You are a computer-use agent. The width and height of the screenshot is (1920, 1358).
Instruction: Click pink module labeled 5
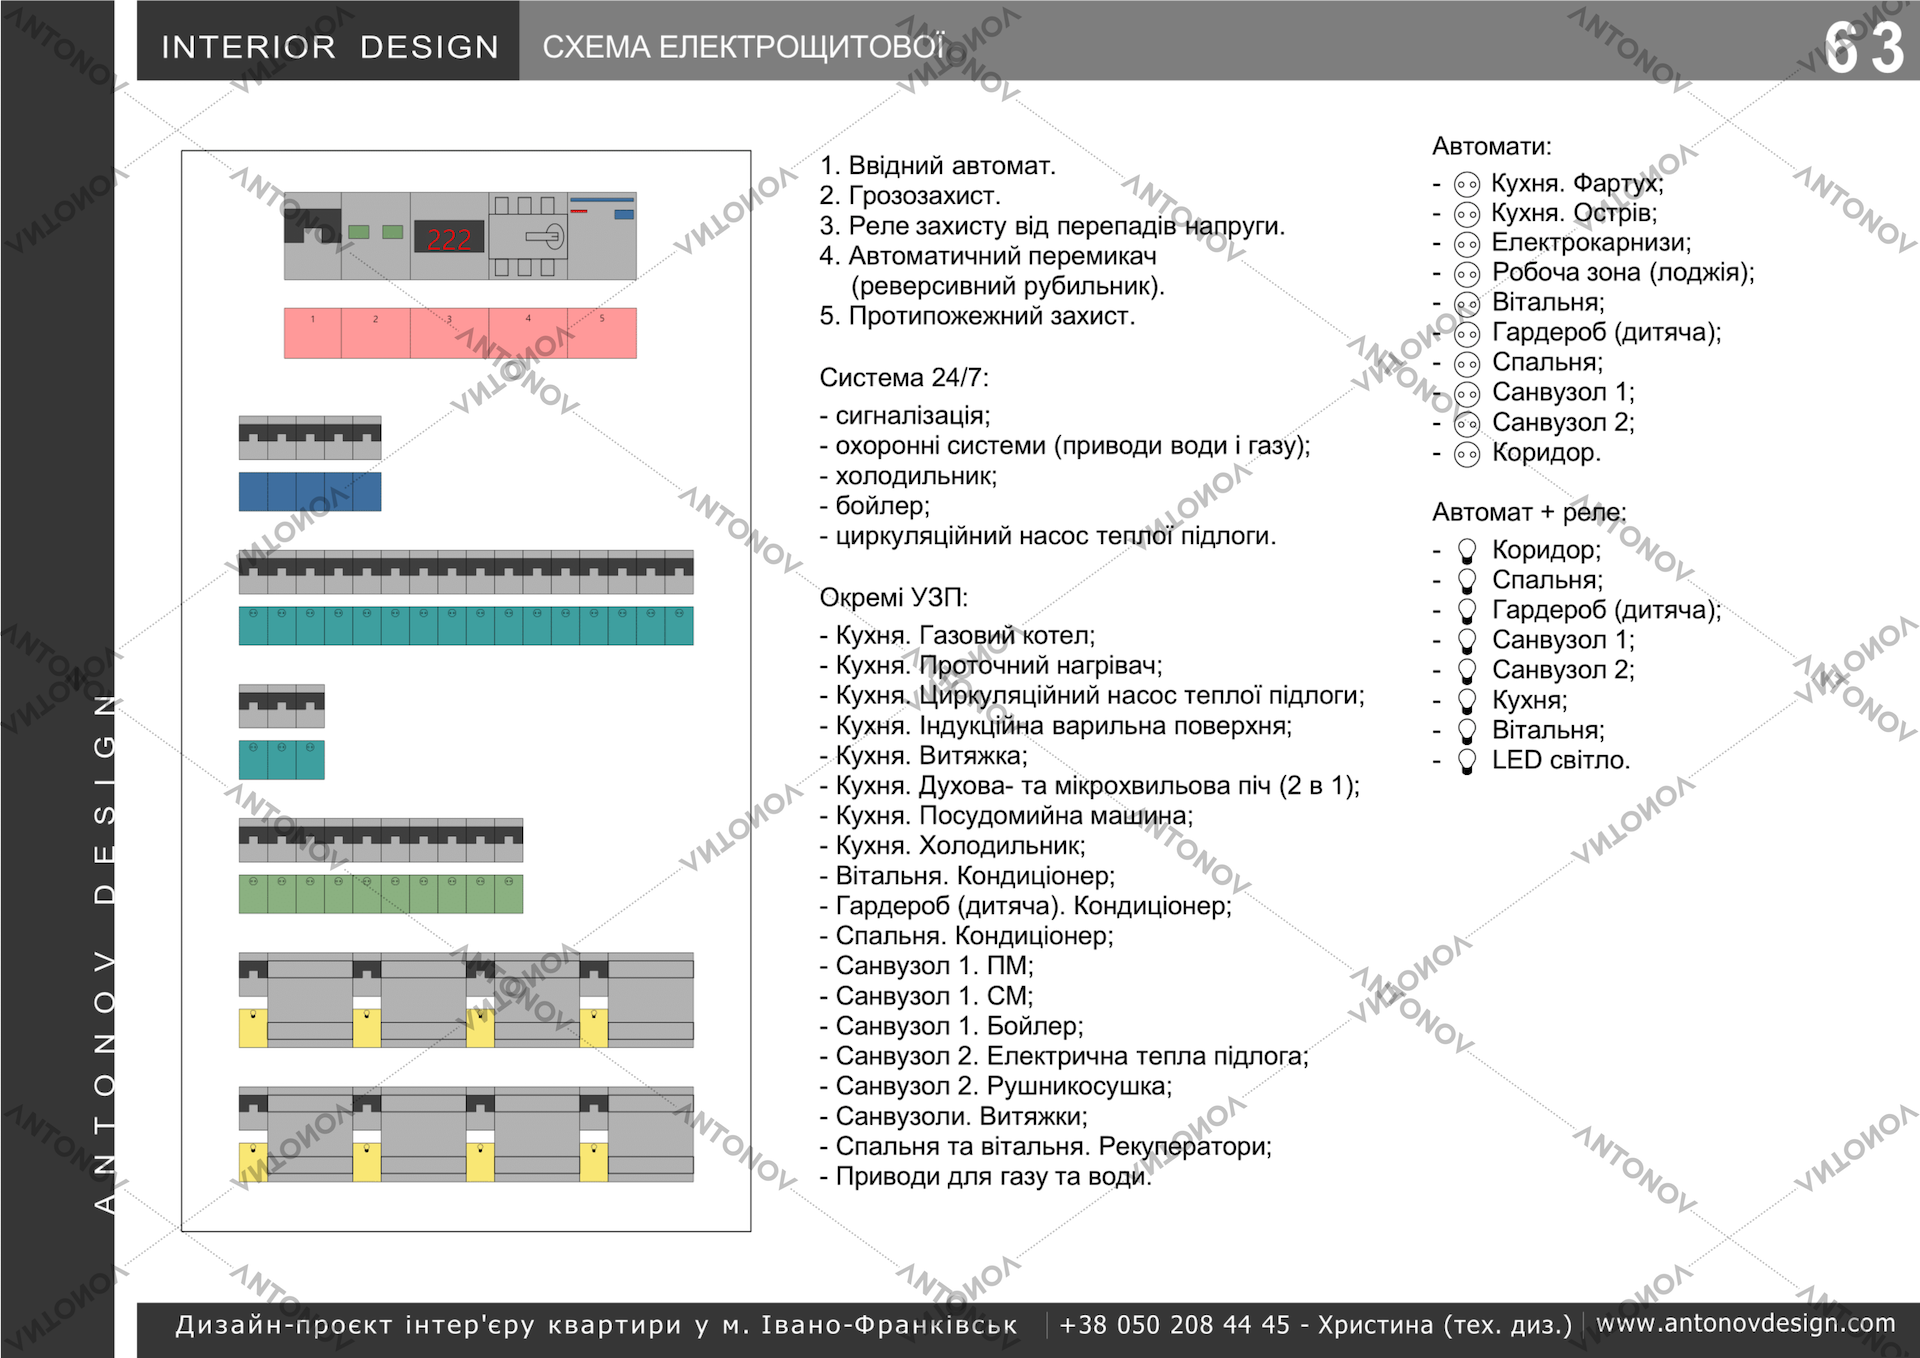pos(602,333)
